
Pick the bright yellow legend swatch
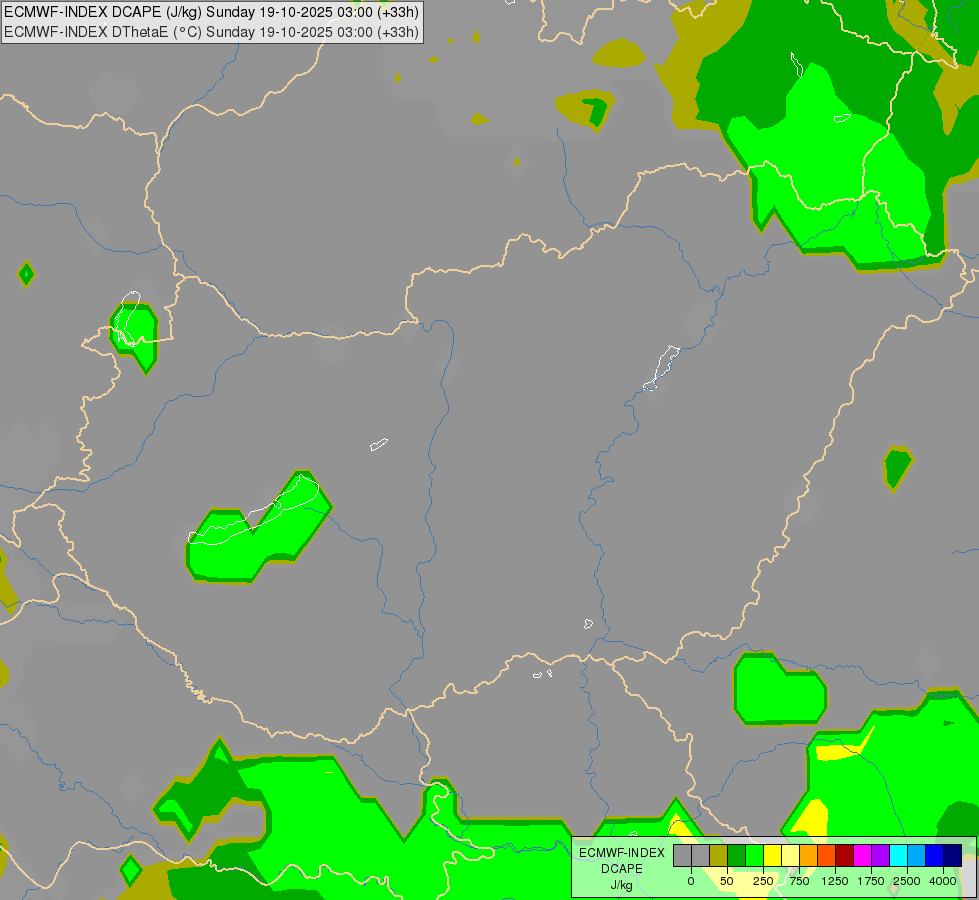pos(772,855)
